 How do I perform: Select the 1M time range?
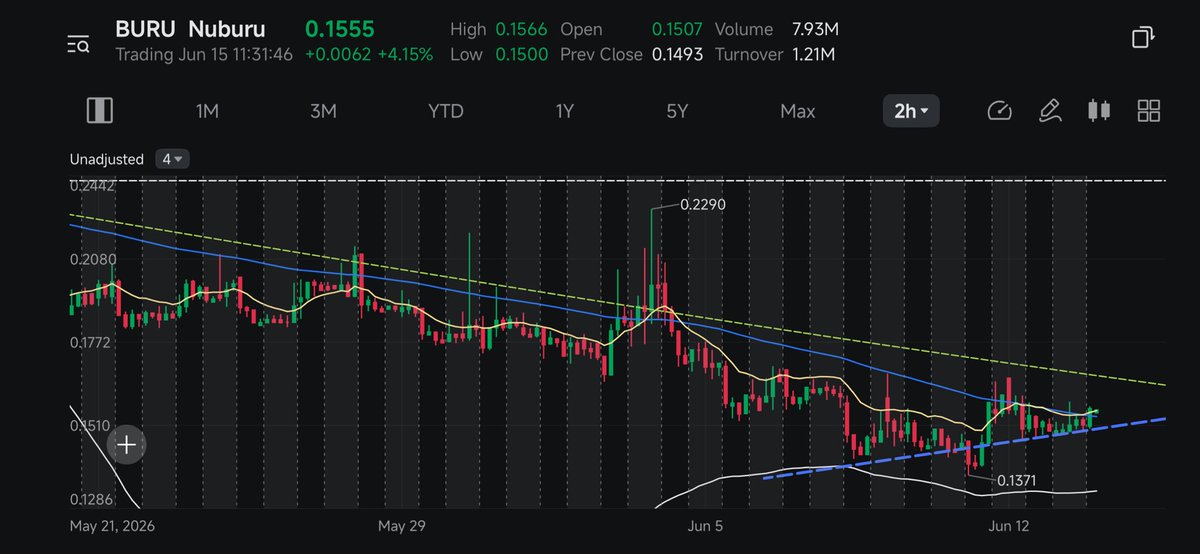(207, 111)
